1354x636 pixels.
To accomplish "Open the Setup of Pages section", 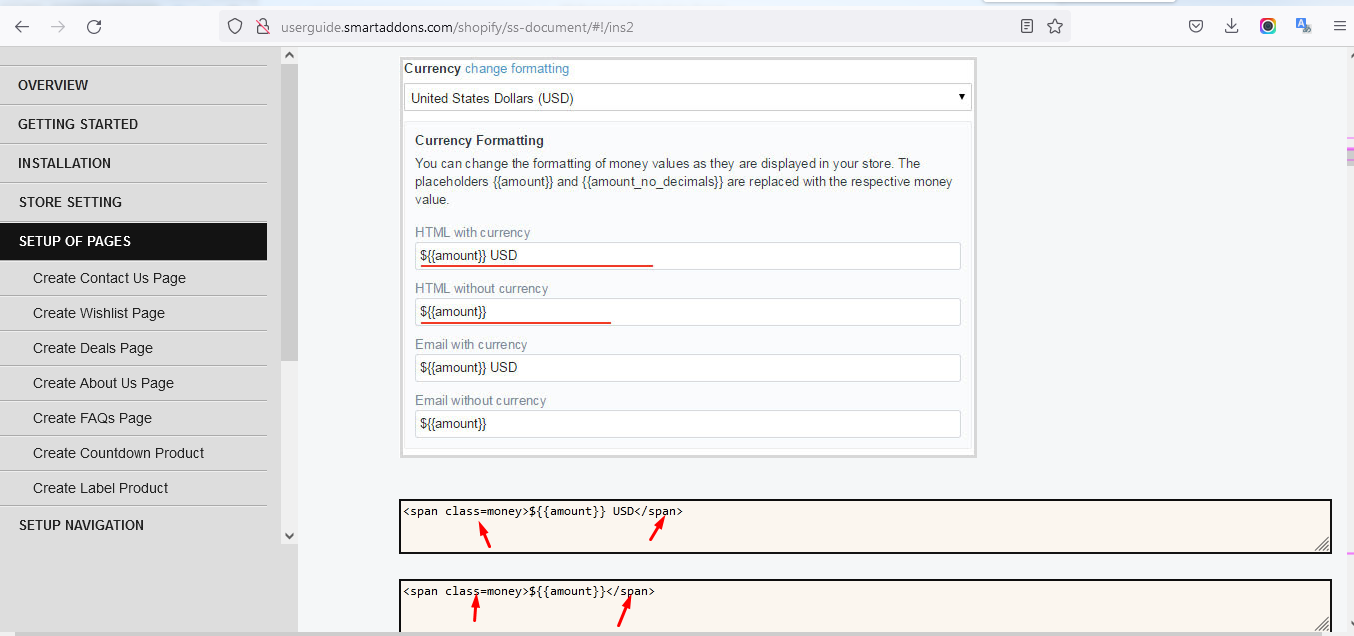I will point(75,241).
